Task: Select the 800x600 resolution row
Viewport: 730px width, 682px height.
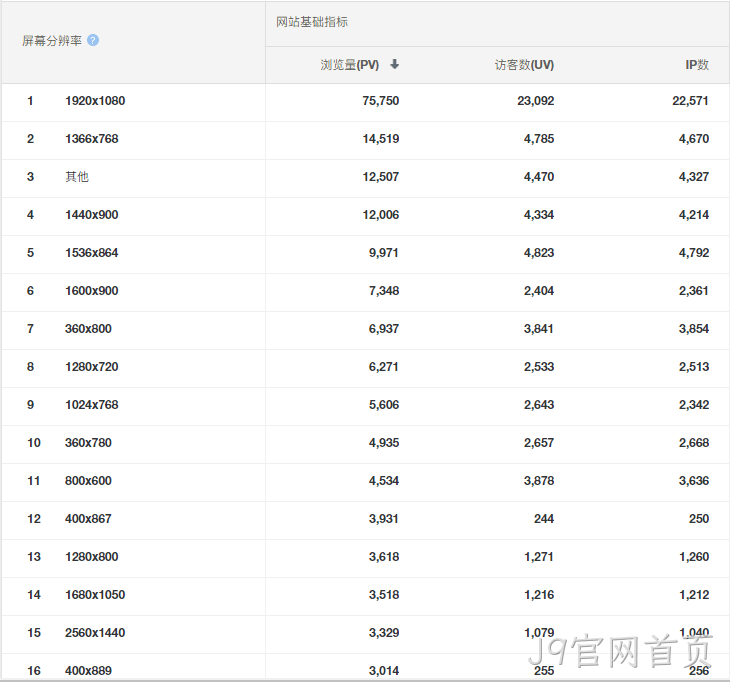Action: (x=365, y=481)
